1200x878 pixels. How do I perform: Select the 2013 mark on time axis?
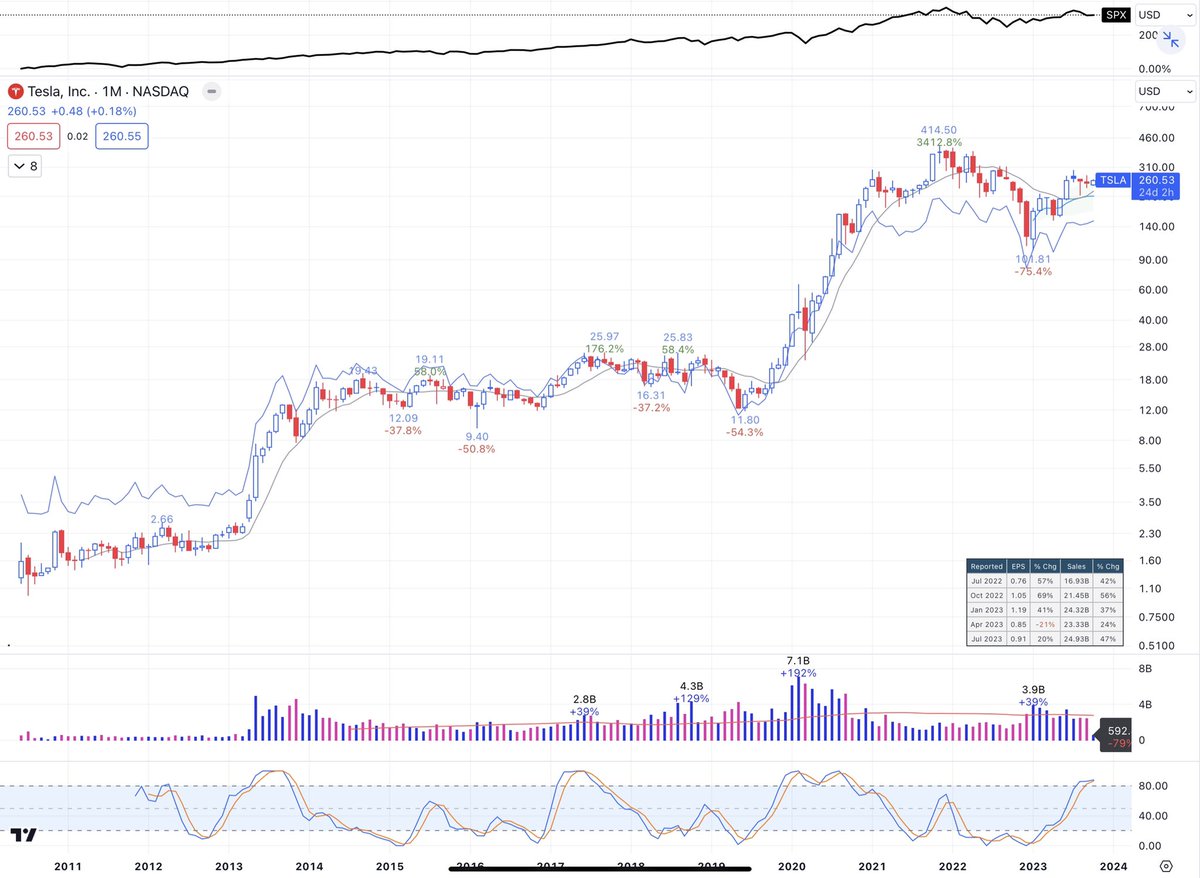point(229,866)
